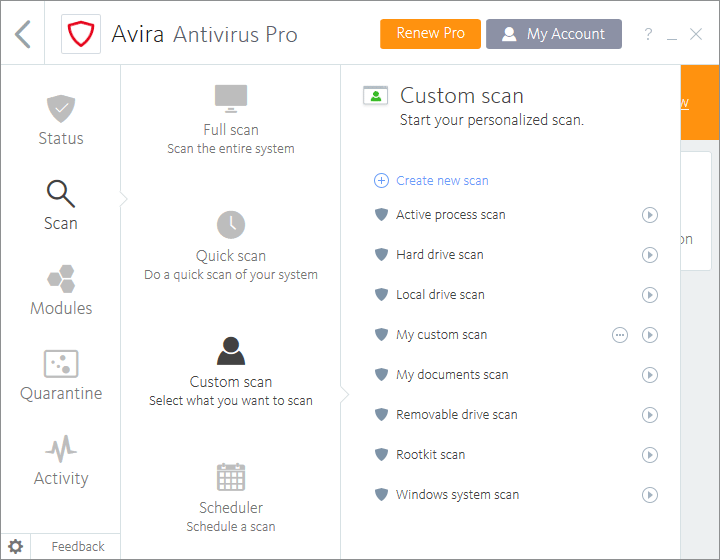Select the Windows system scan text
The height and width of the screenshot is (560, 720).
coord(457,495)
